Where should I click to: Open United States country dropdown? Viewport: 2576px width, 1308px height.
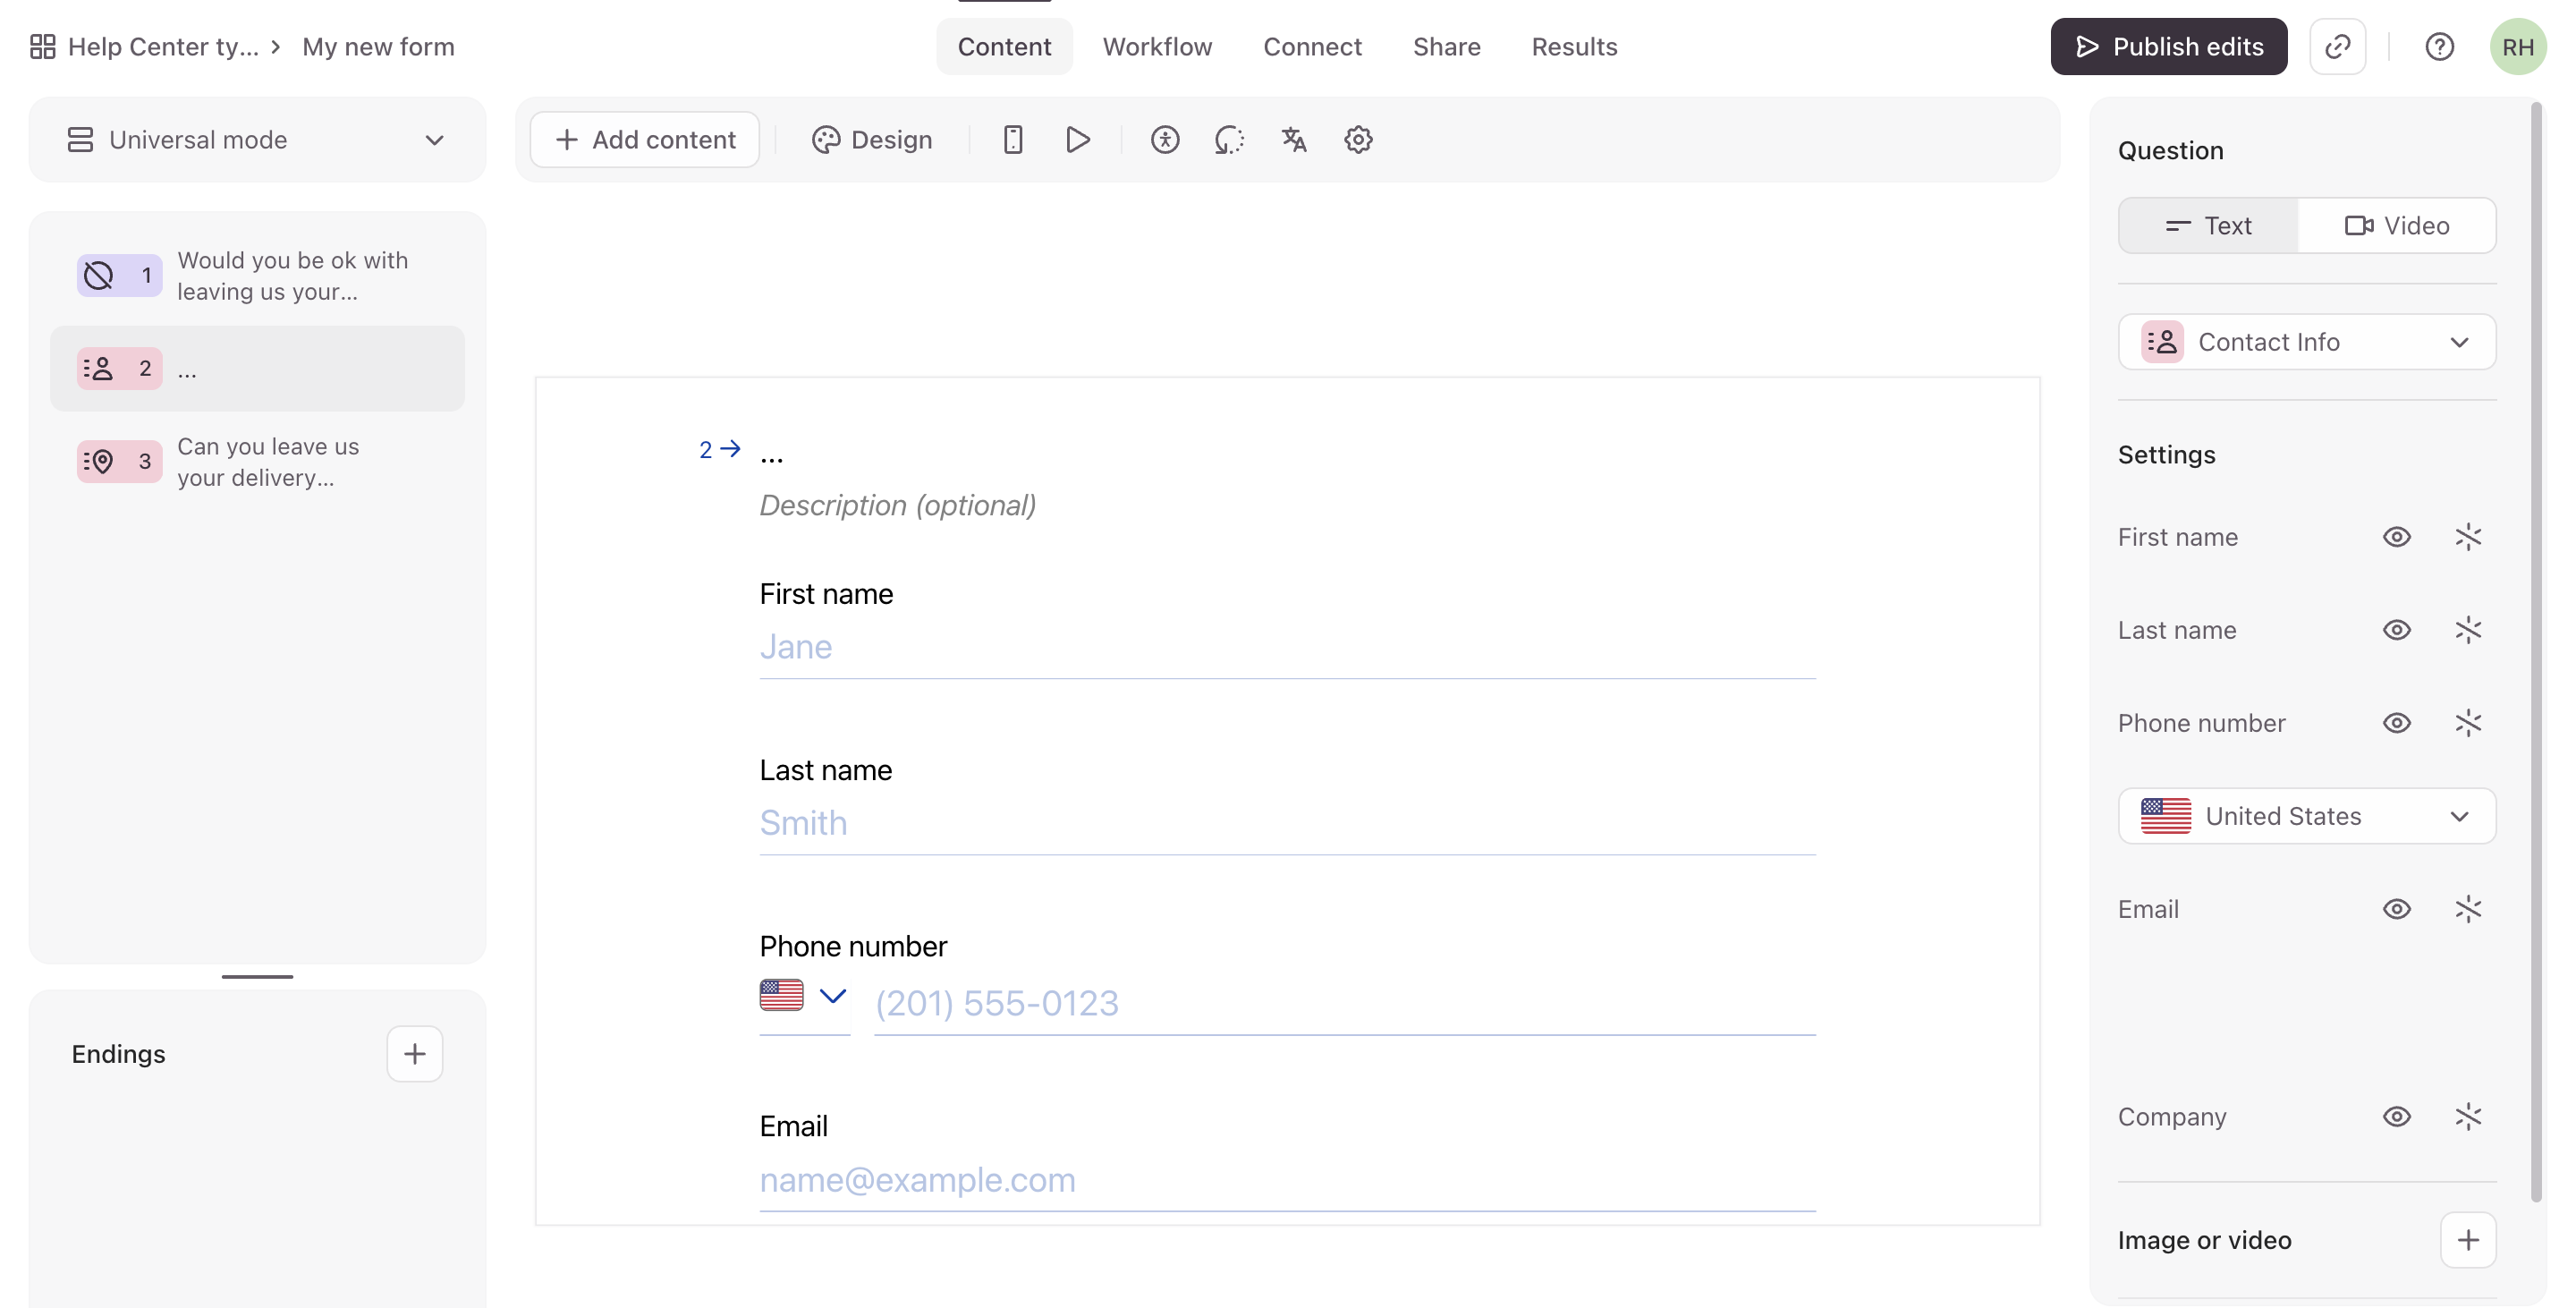(2306, 816)
